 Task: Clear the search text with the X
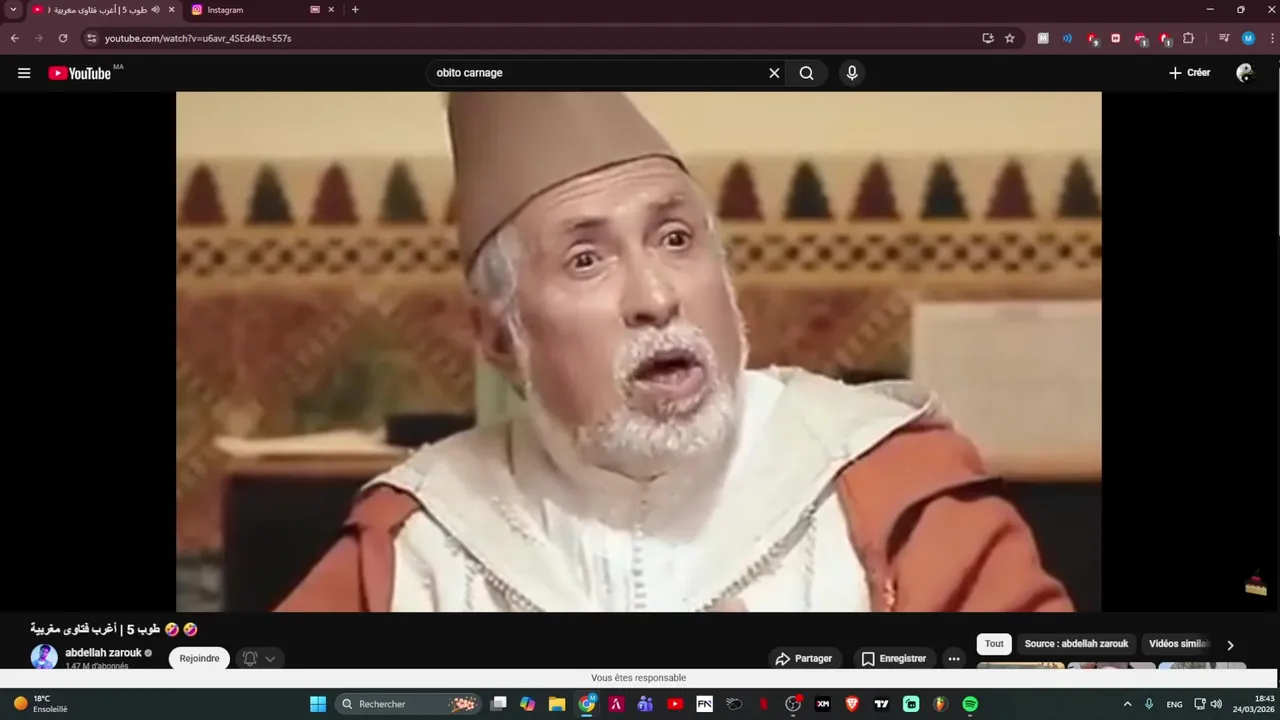[x=774, y=73]
